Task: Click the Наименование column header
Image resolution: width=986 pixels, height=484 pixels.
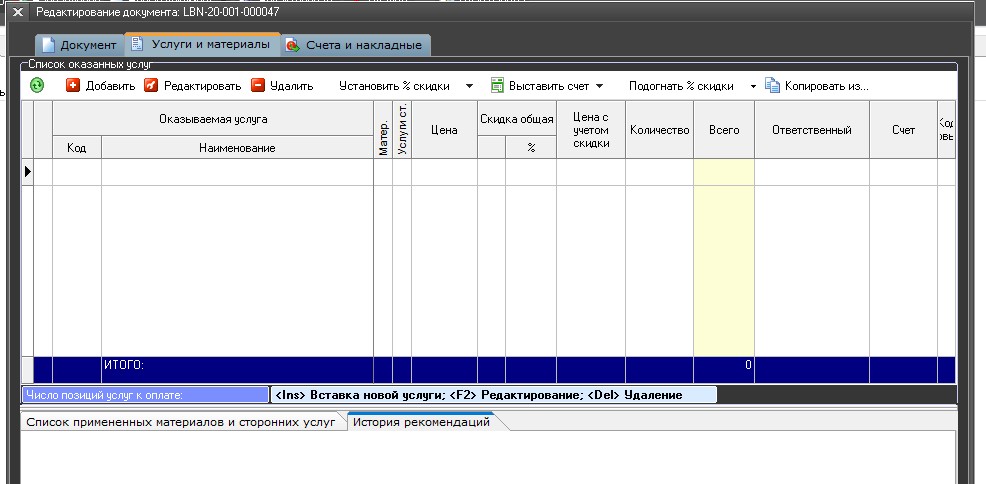Action: pyautogui.click(x=237, y=148)
